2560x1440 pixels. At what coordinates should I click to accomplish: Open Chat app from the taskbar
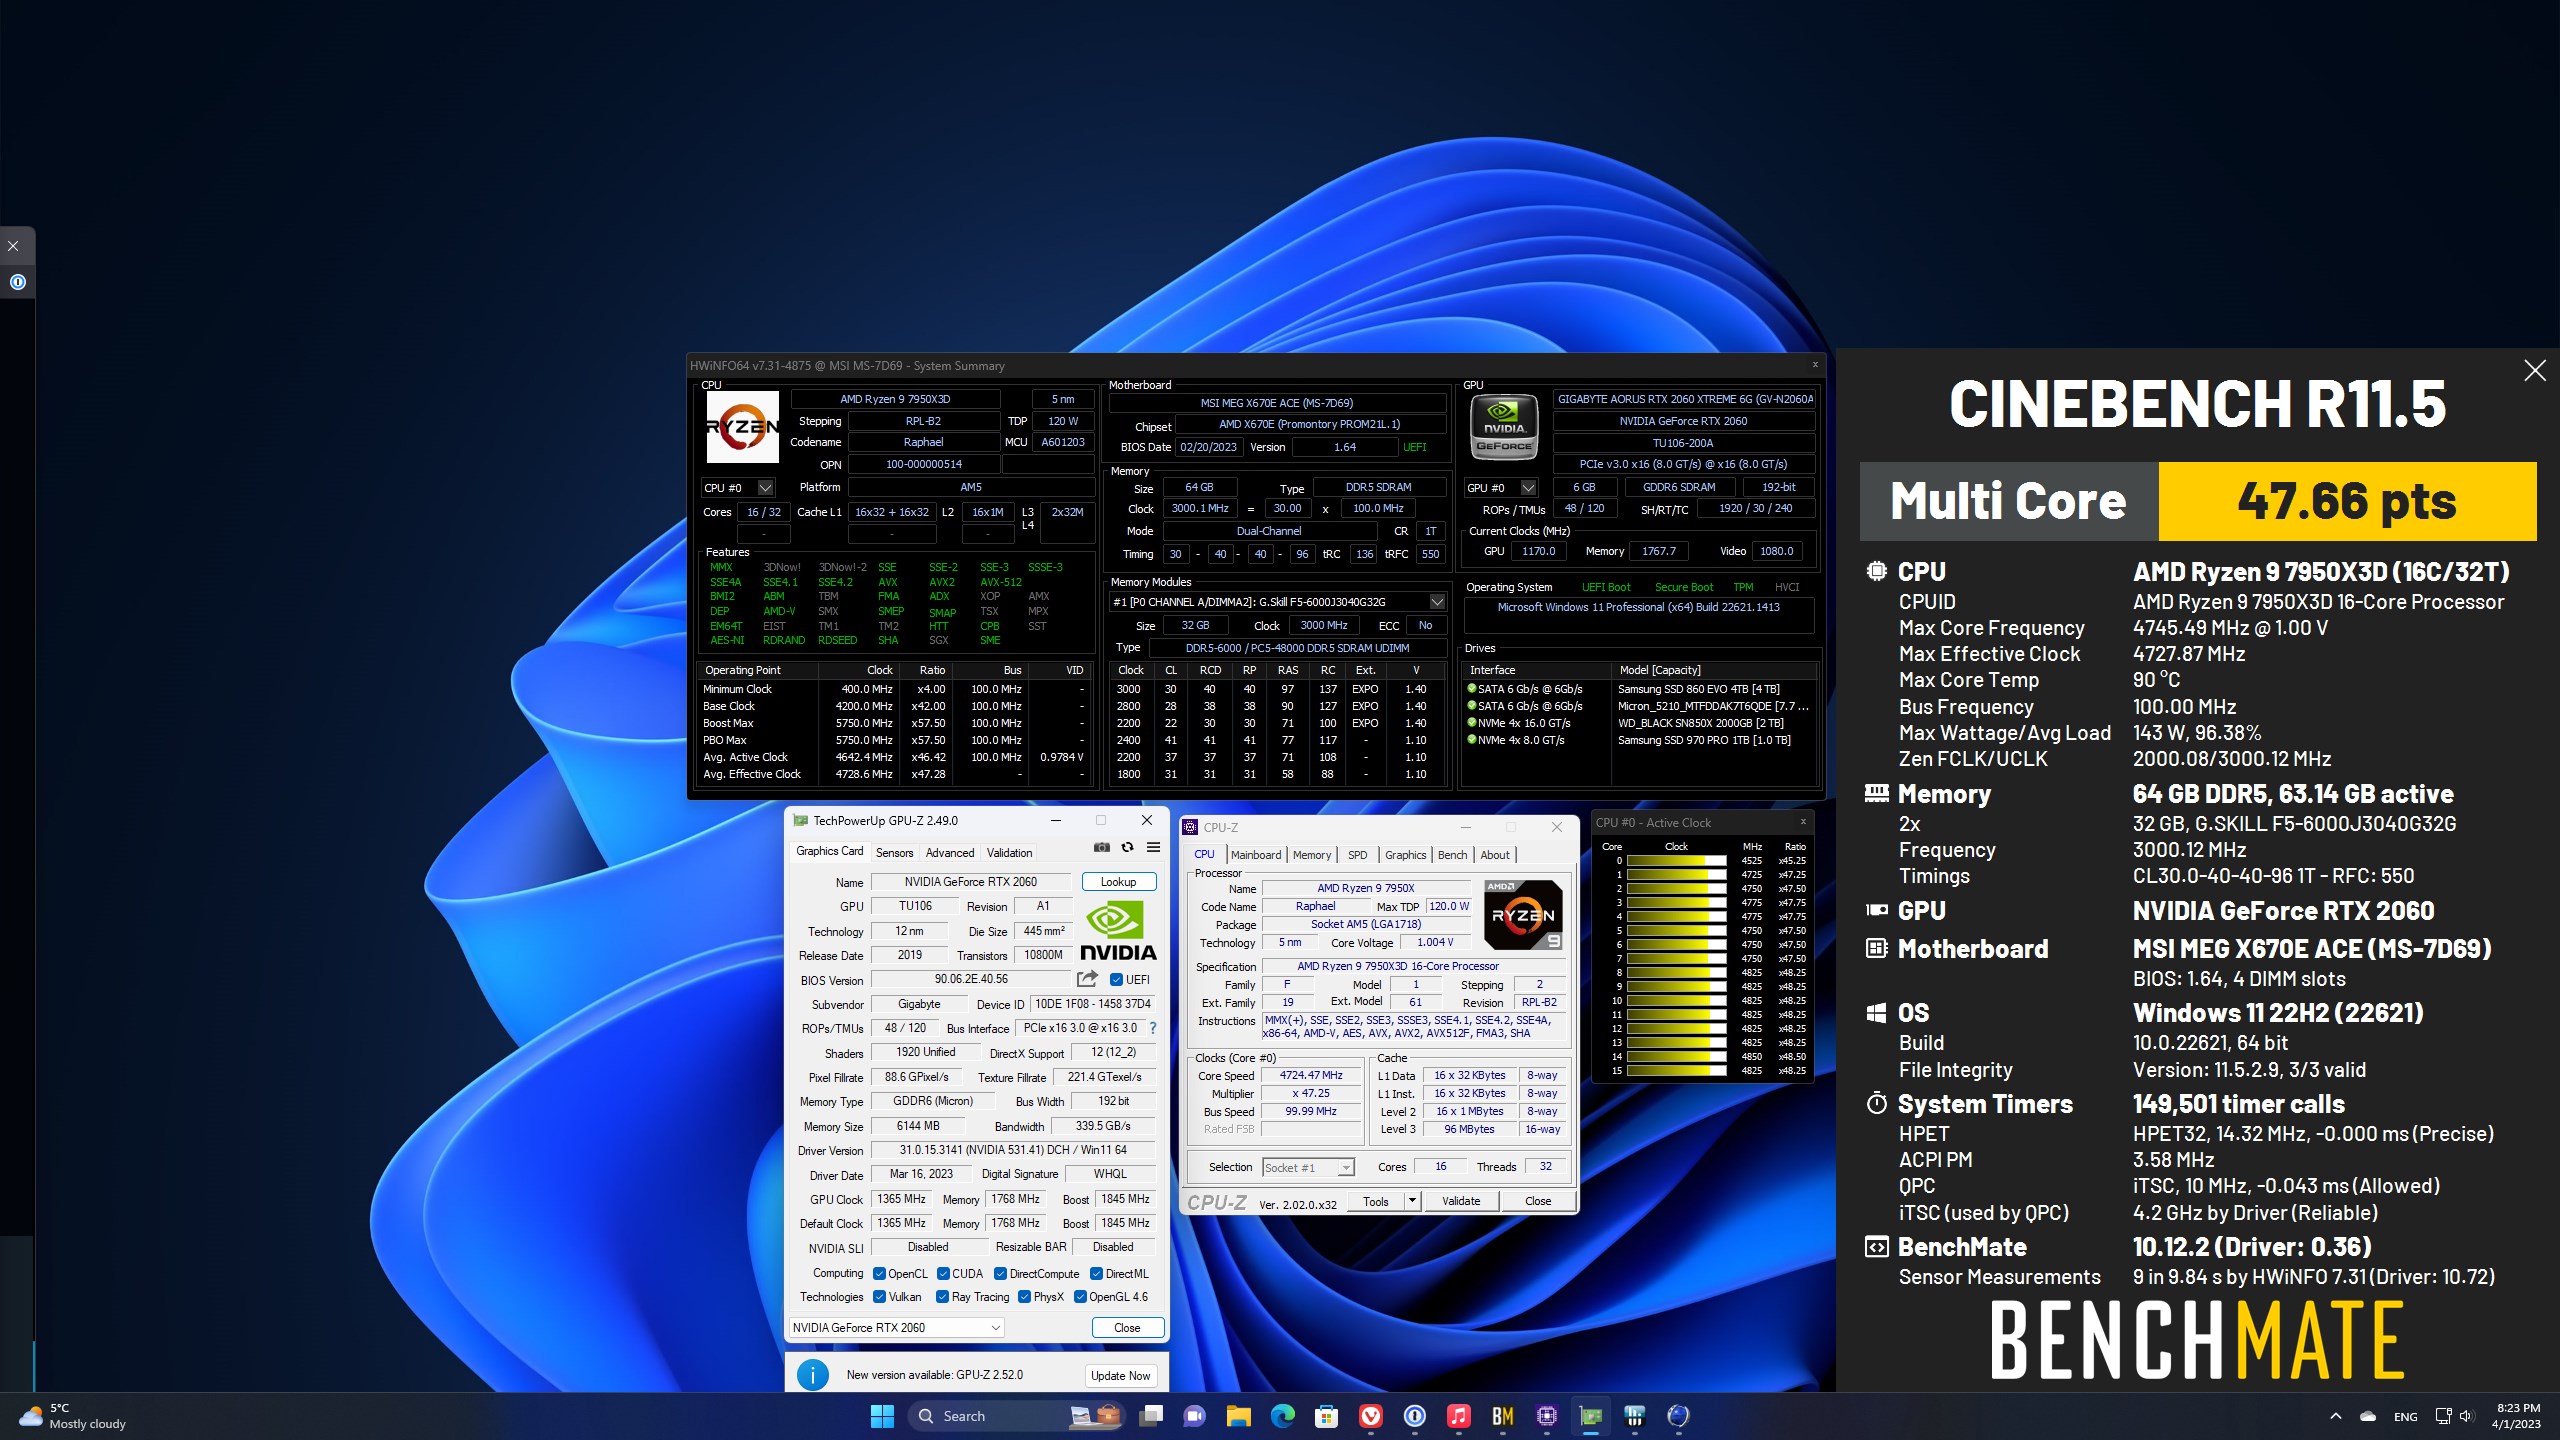[1194, 1416]
